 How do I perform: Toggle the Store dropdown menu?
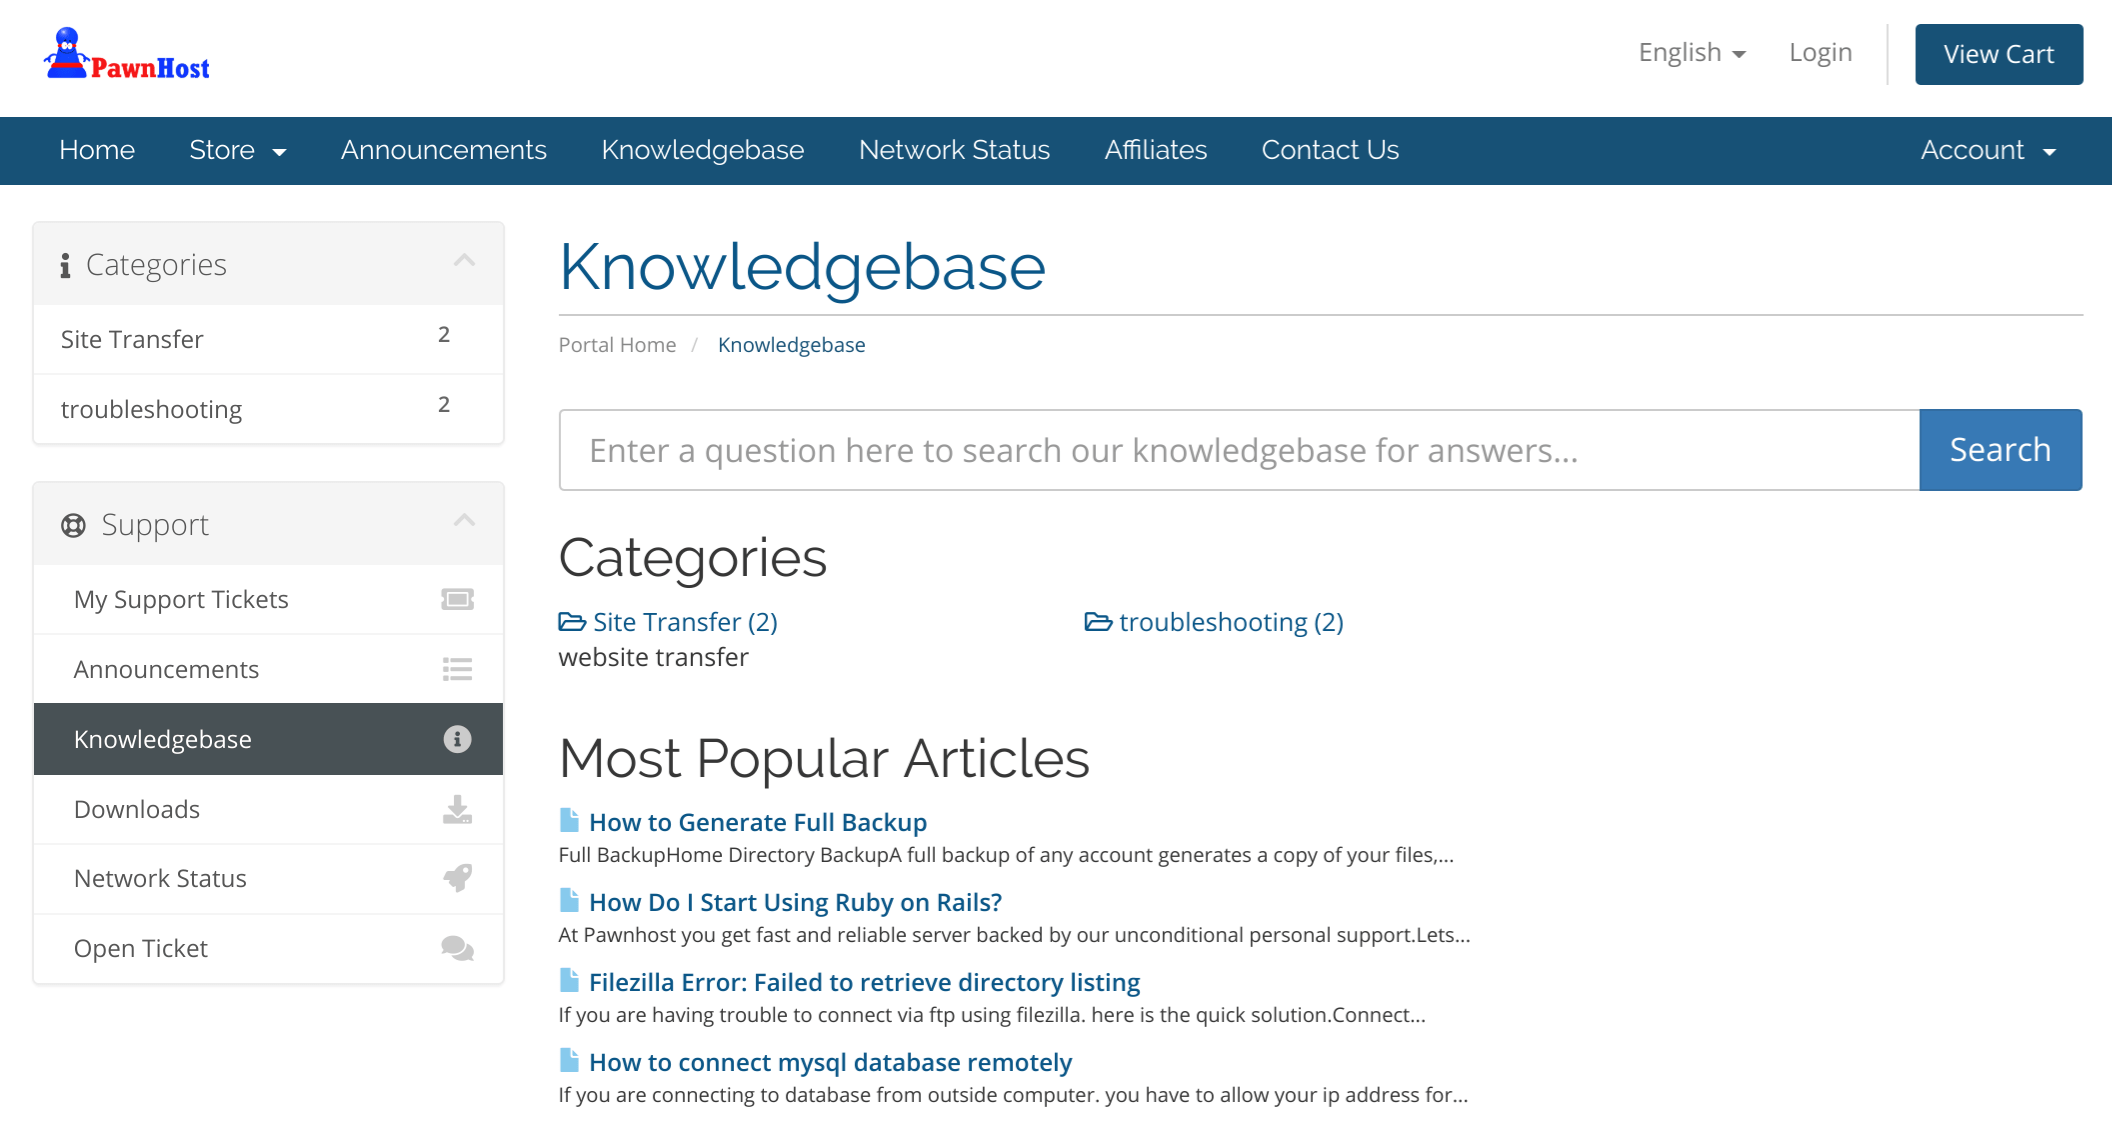(239, 150)
